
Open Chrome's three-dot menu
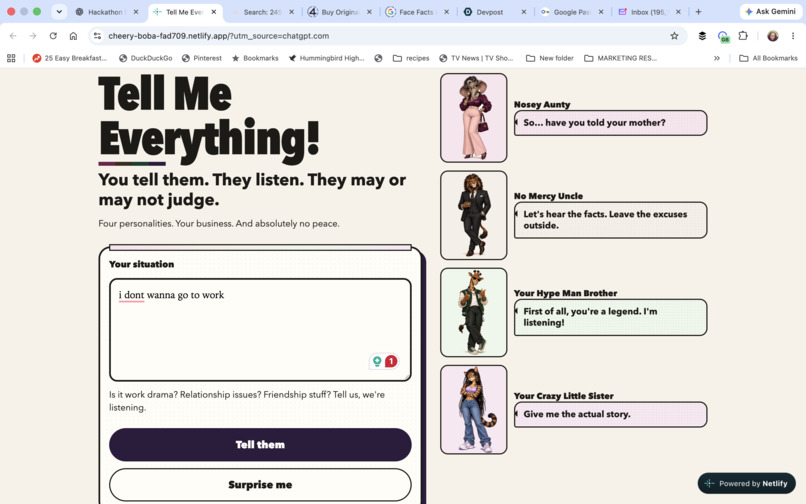(x=793, y=36)
